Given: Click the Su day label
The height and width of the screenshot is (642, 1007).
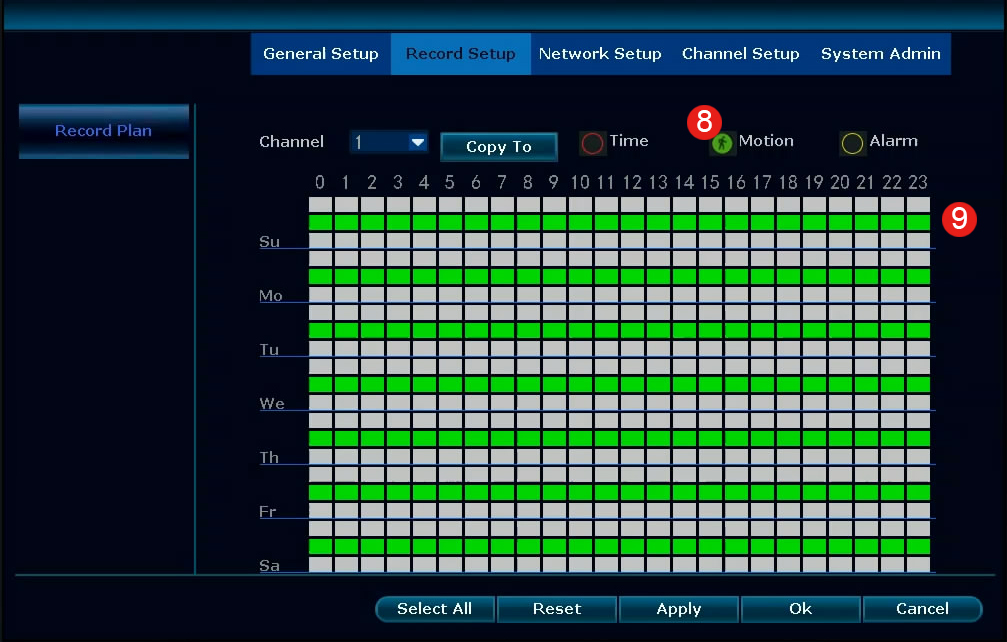Looking at the screenshot, I should (270, 242).
